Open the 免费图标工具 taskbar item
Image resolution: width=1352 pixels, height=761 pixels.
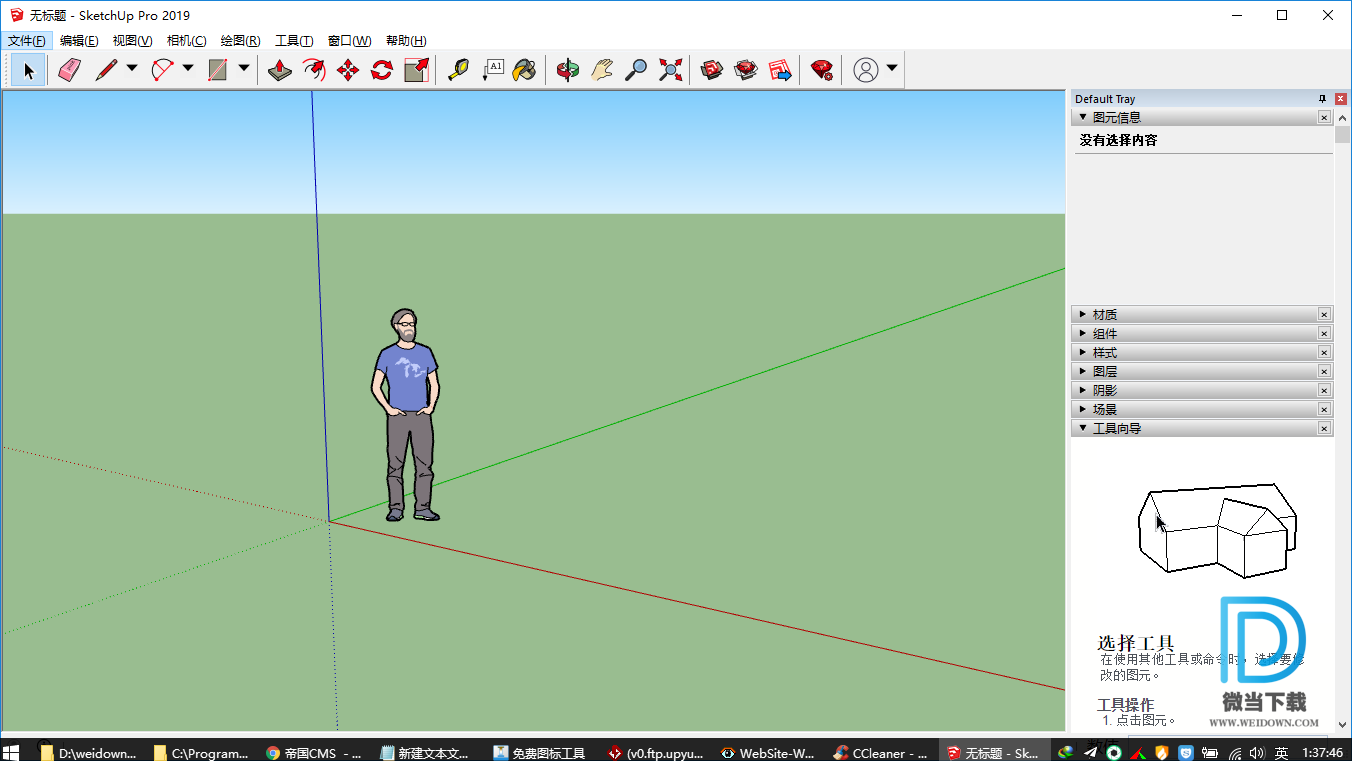pyautogui.click(x=541, y=753)
